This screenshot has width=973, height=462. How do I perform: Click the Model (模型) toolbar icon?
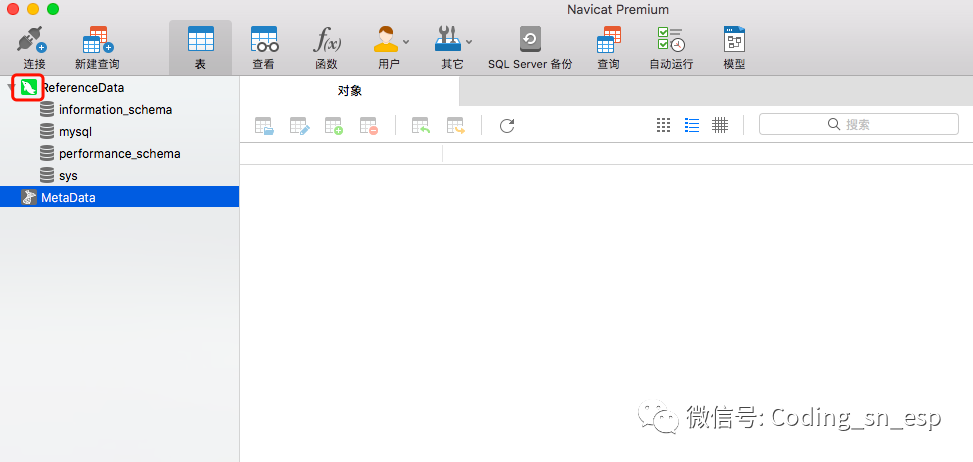734,40
